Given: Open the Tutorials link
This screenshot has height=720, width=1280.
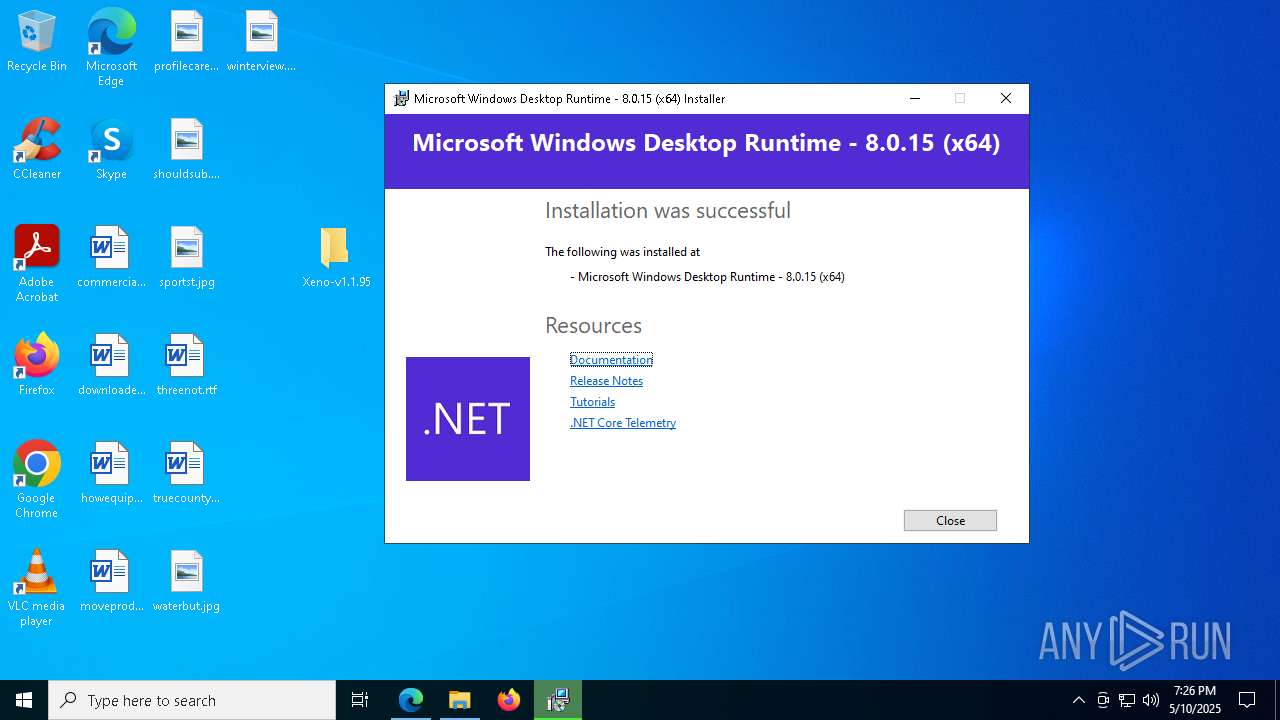Looking at the screenshot, I should tap(592, 402).
